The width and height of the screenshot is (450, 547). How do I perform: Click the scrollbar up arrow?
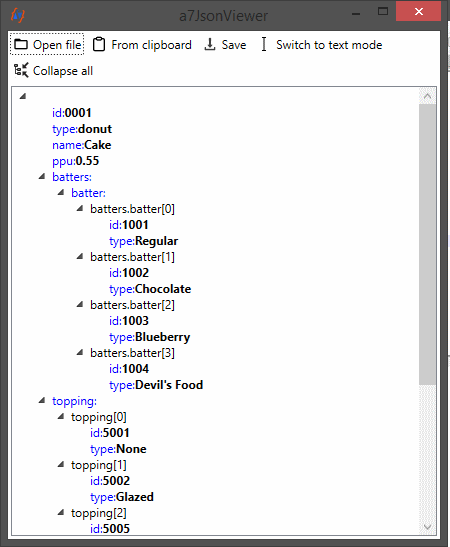coord(427,96)
